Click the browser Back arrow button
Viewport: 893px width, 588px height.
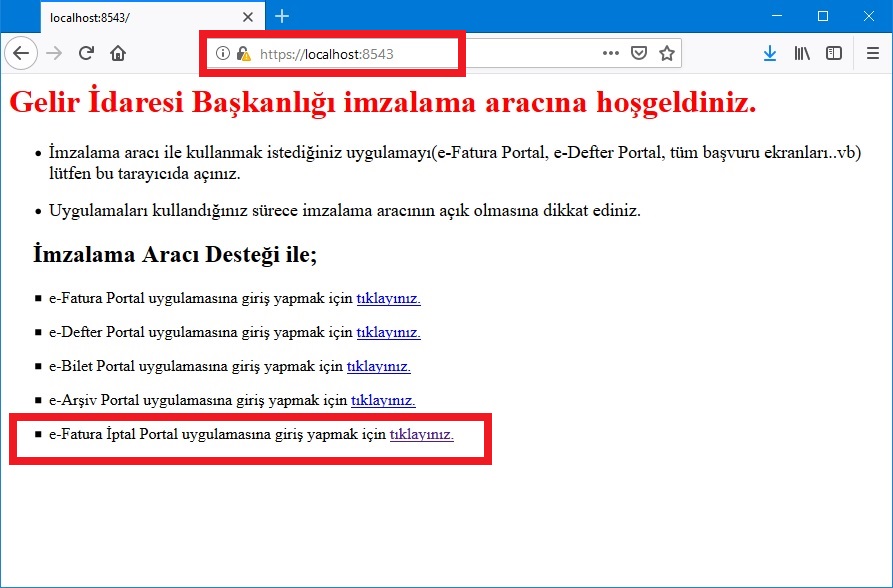click(21, 54)
